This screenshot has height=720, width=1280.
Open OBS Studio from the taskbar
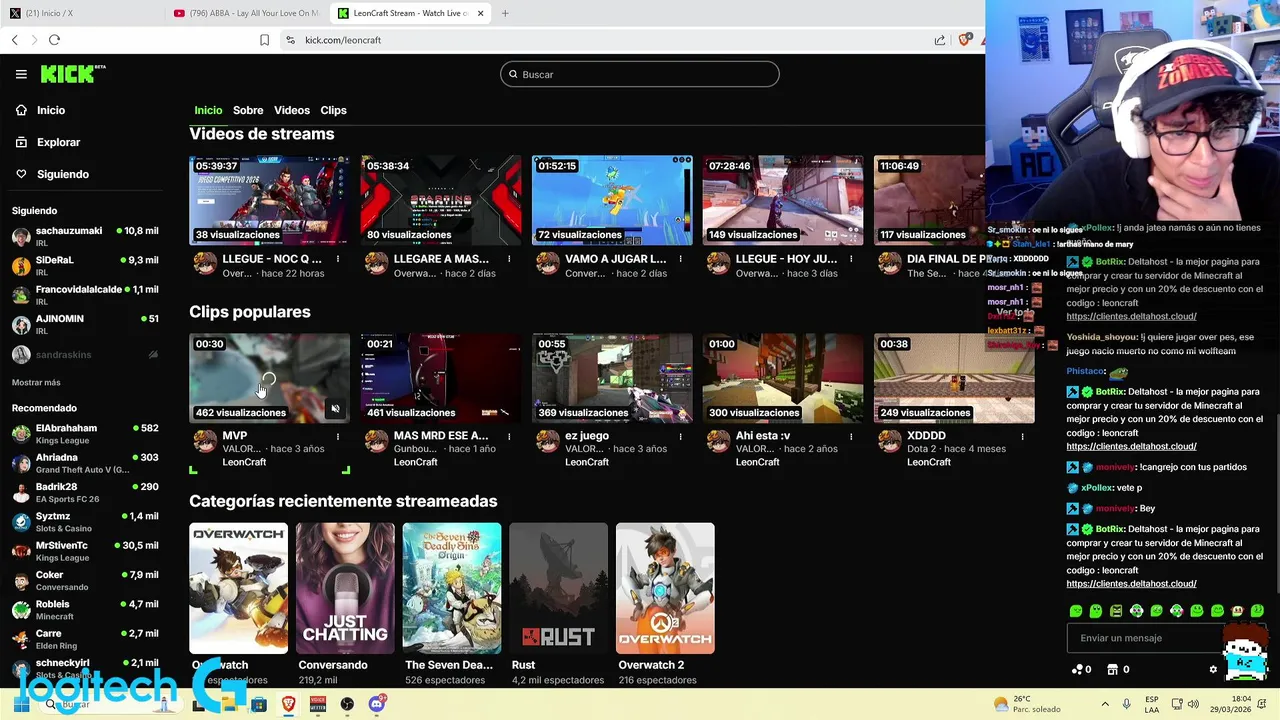[347, 704]
